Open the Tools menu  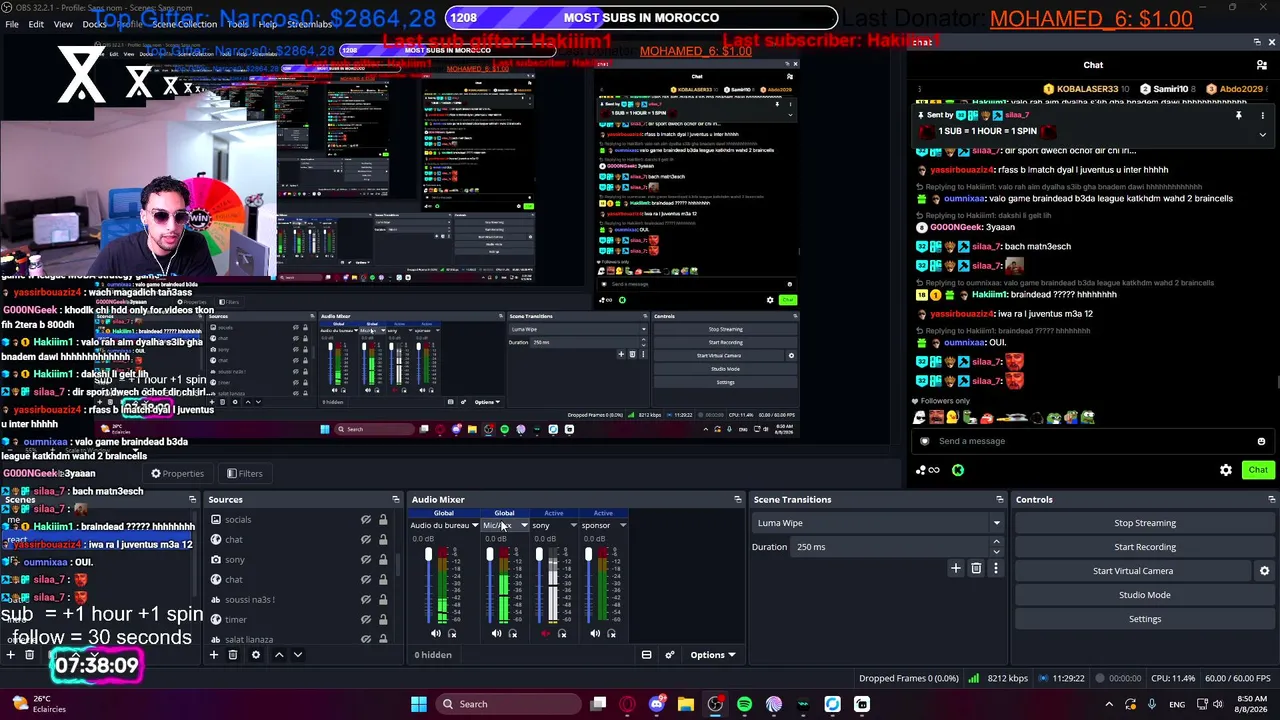point(238,24)
